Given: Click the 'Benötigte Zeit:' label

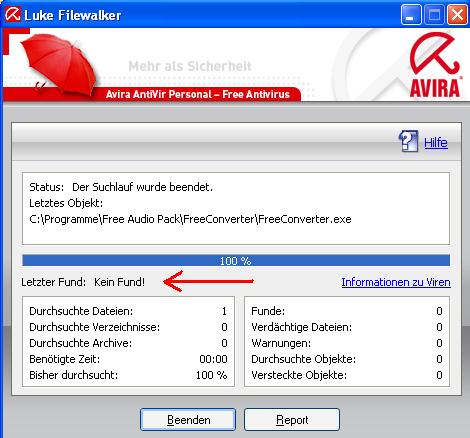Looking at the screenshot, I should click(65, 359).
